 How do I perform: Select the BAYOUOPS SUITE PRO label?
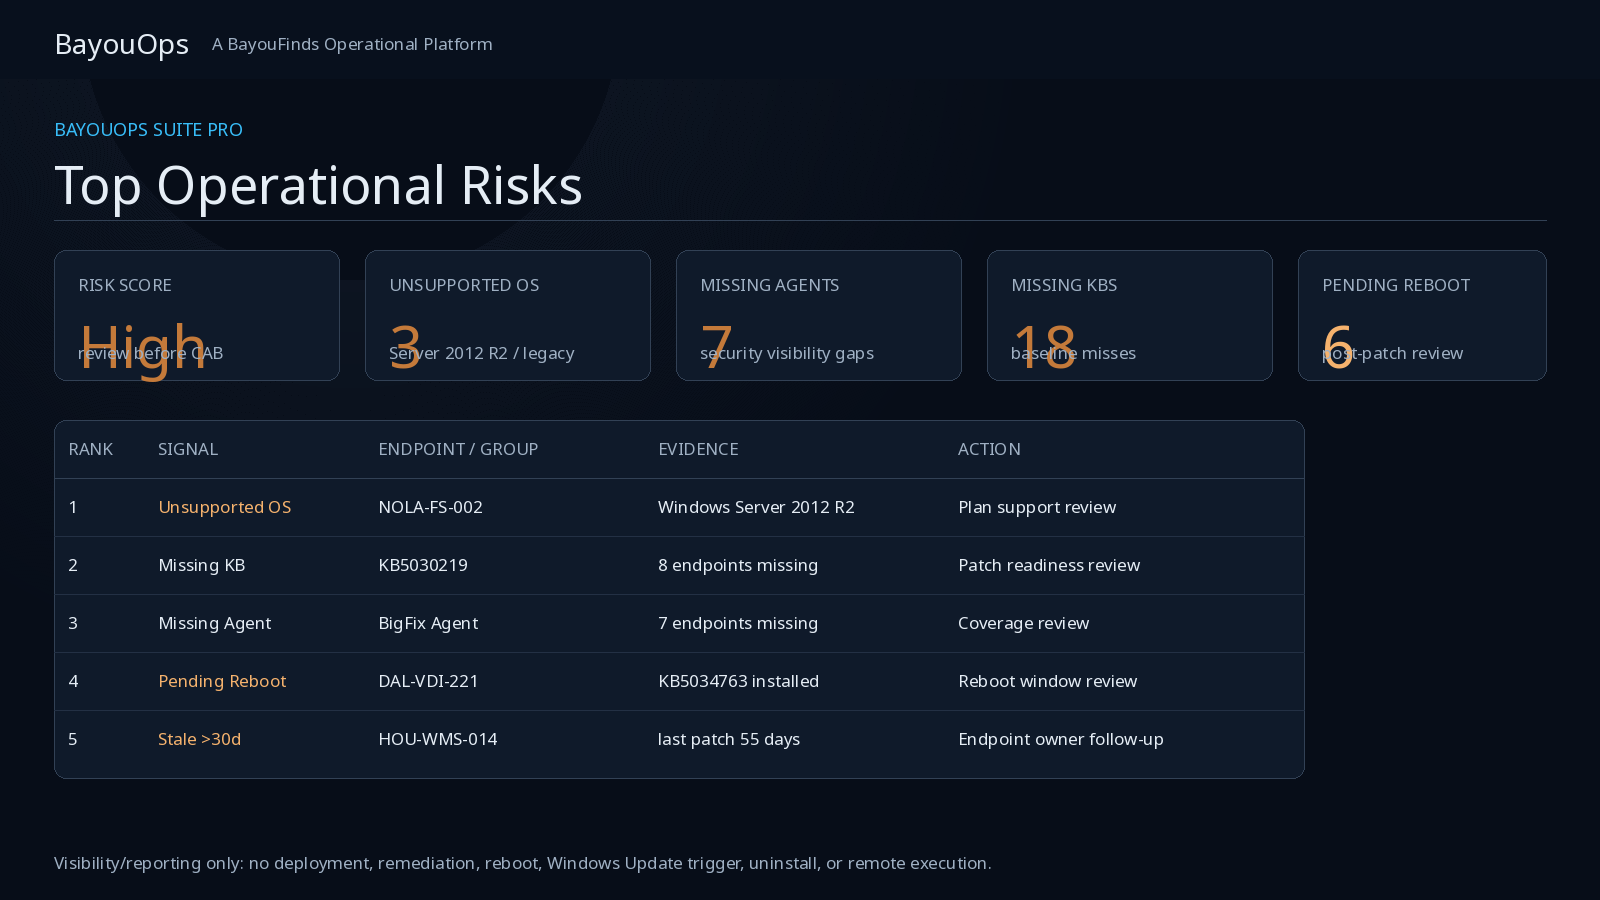pyautogui.click(x=148, y=129)
